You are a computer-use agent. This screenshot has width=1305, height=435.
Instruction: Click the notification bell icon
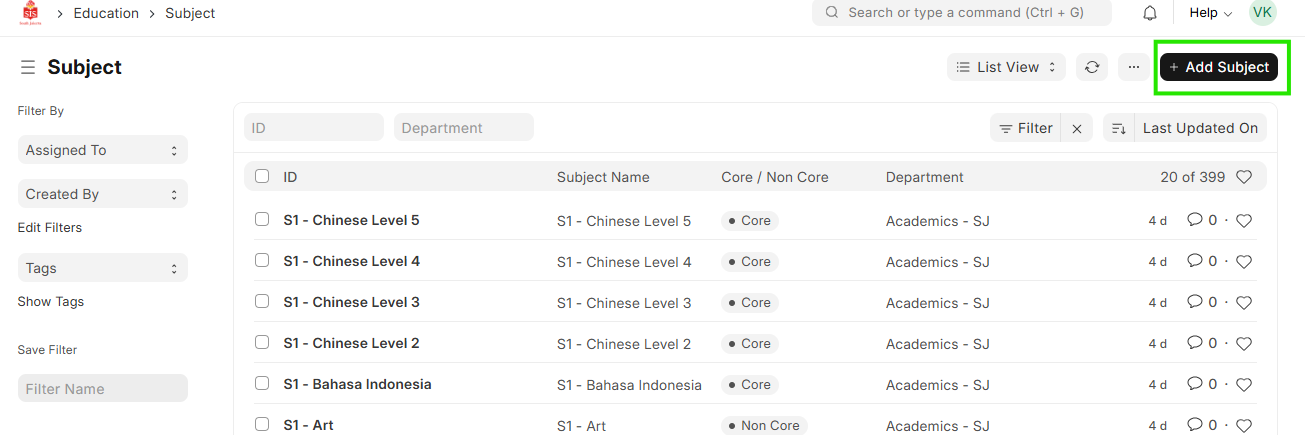click(x=1150, y=13)
